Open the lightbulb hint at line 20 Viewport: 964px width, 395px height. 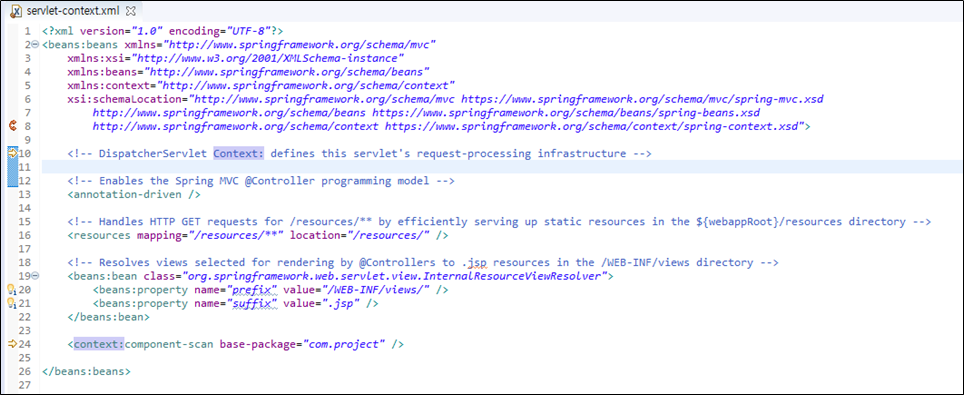click(x=11, y=289)
